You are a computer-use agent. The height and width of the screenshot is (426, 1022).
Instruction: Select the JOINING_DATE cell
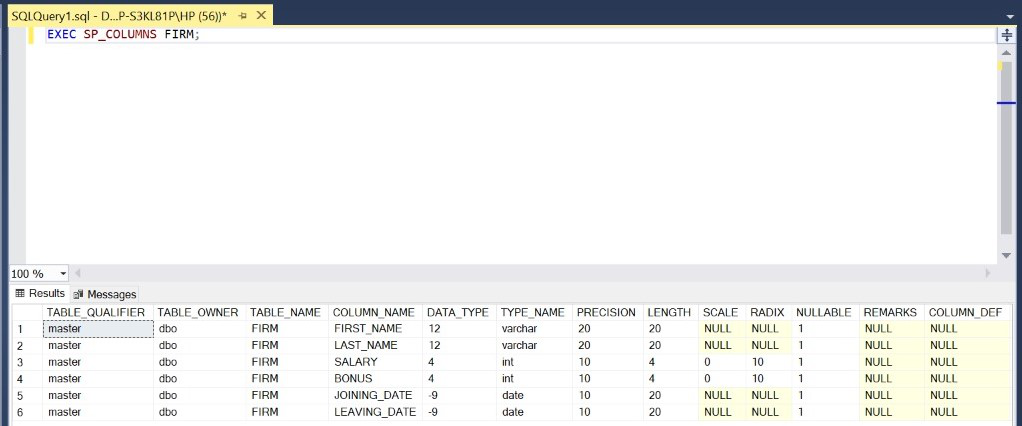tap(372, 395)
